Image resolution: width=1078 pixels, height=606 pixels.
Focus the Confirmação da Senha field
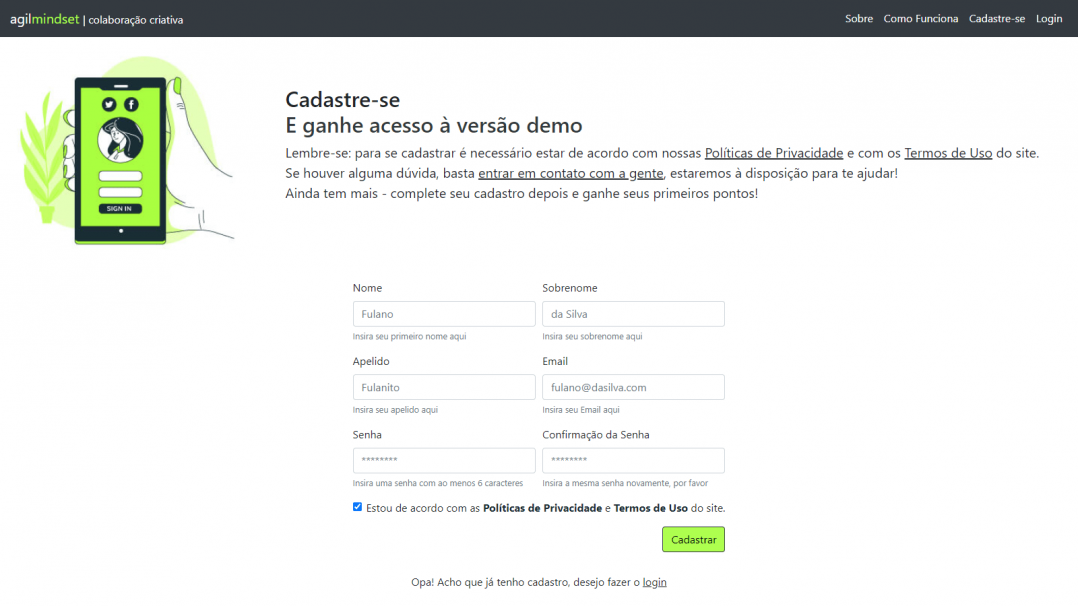point(633,460)
